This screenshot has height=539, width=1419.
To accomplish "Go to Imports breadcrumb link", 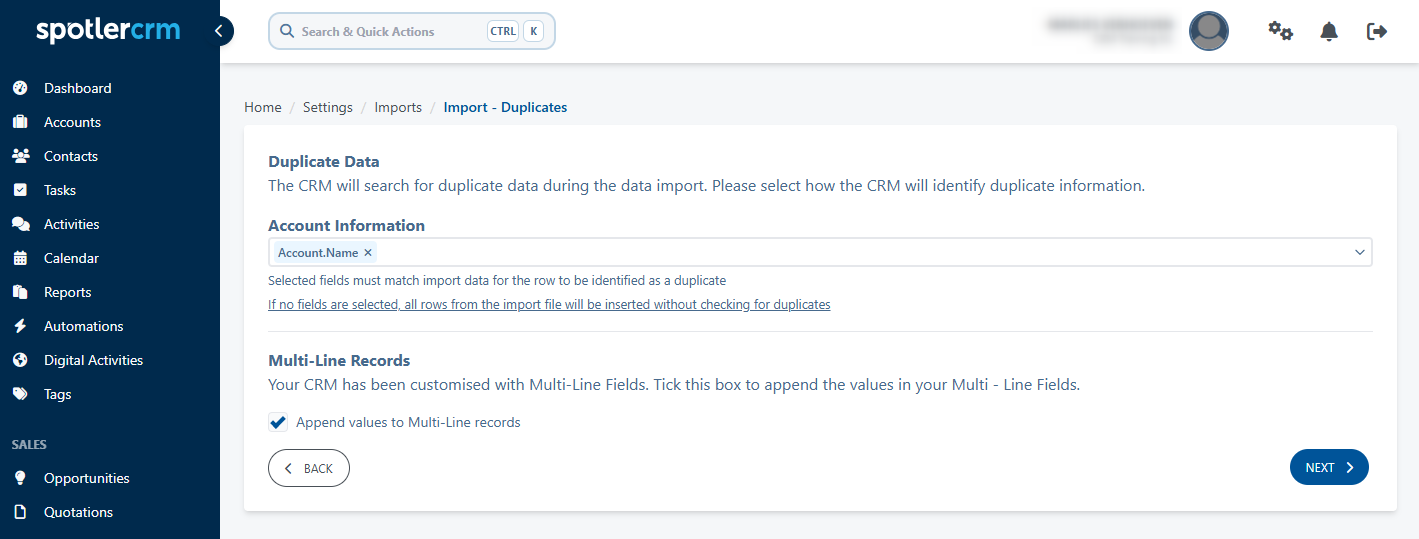I will point(398,107).
